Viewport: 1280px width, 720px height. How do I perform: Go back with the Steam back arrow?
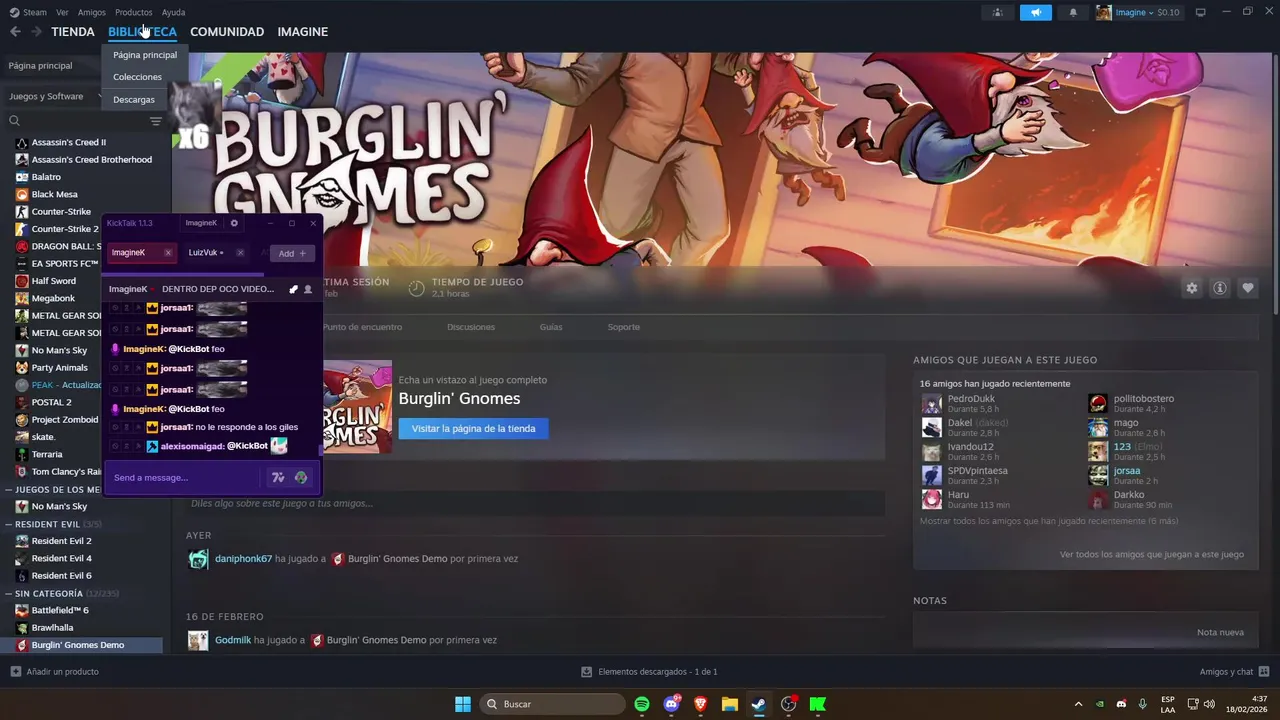coord(15,32)
